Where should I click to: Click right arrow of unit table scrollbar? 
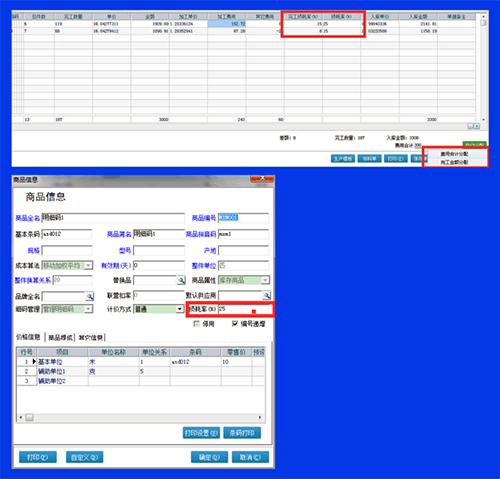click(x=260, y=417)
